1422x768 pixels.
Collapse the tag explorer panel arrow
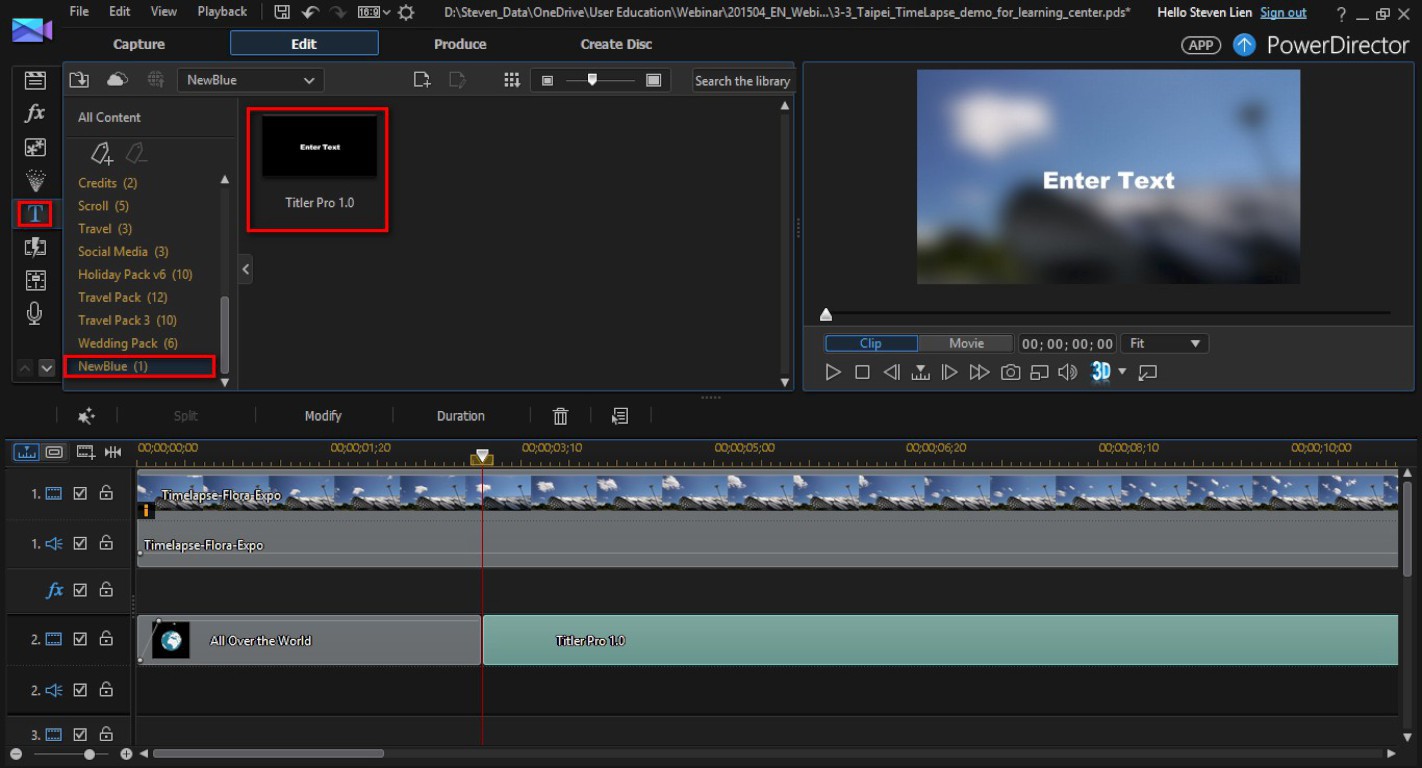pyautogui.click(x=246, y=269)
